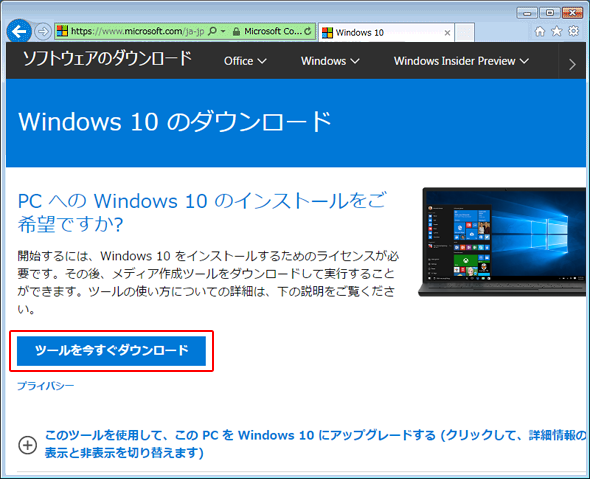Open the address bar dropdown arrow

[x=223, y=31]
